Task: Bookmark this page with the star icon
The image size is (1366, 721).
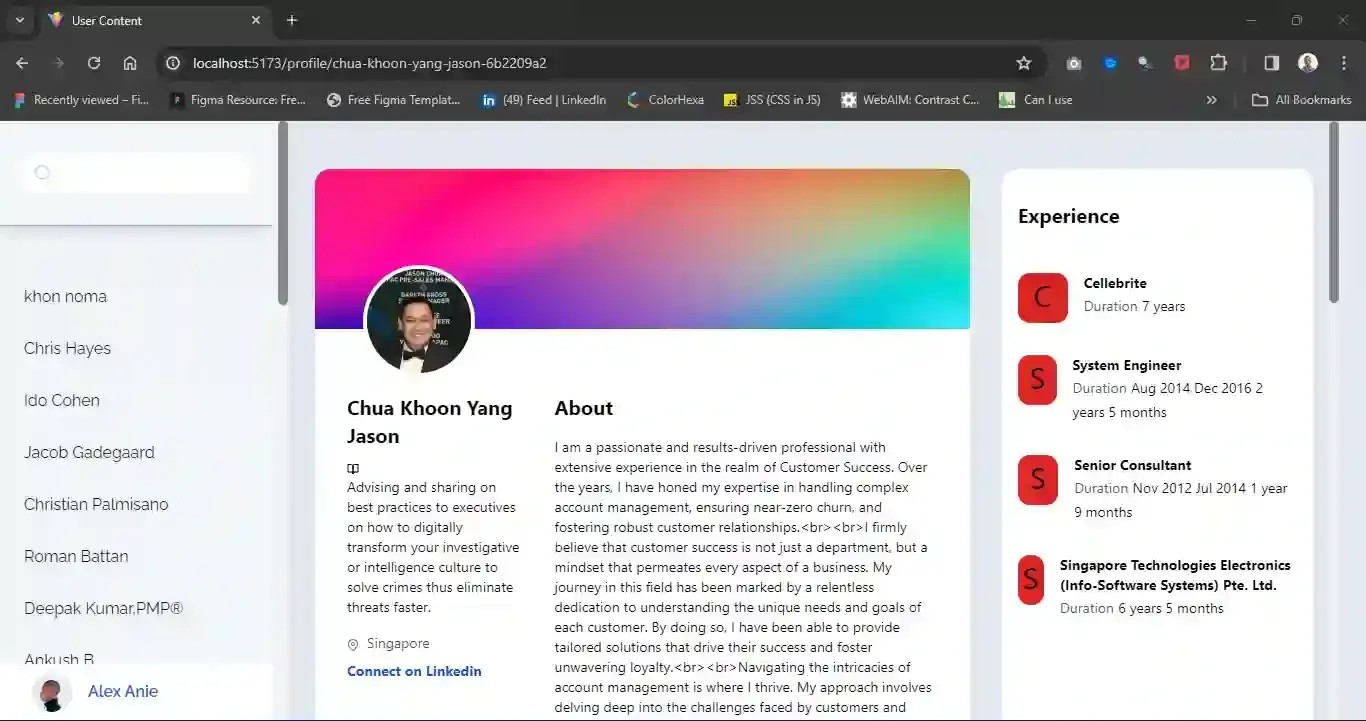Action: click(x=1023, y=63)
